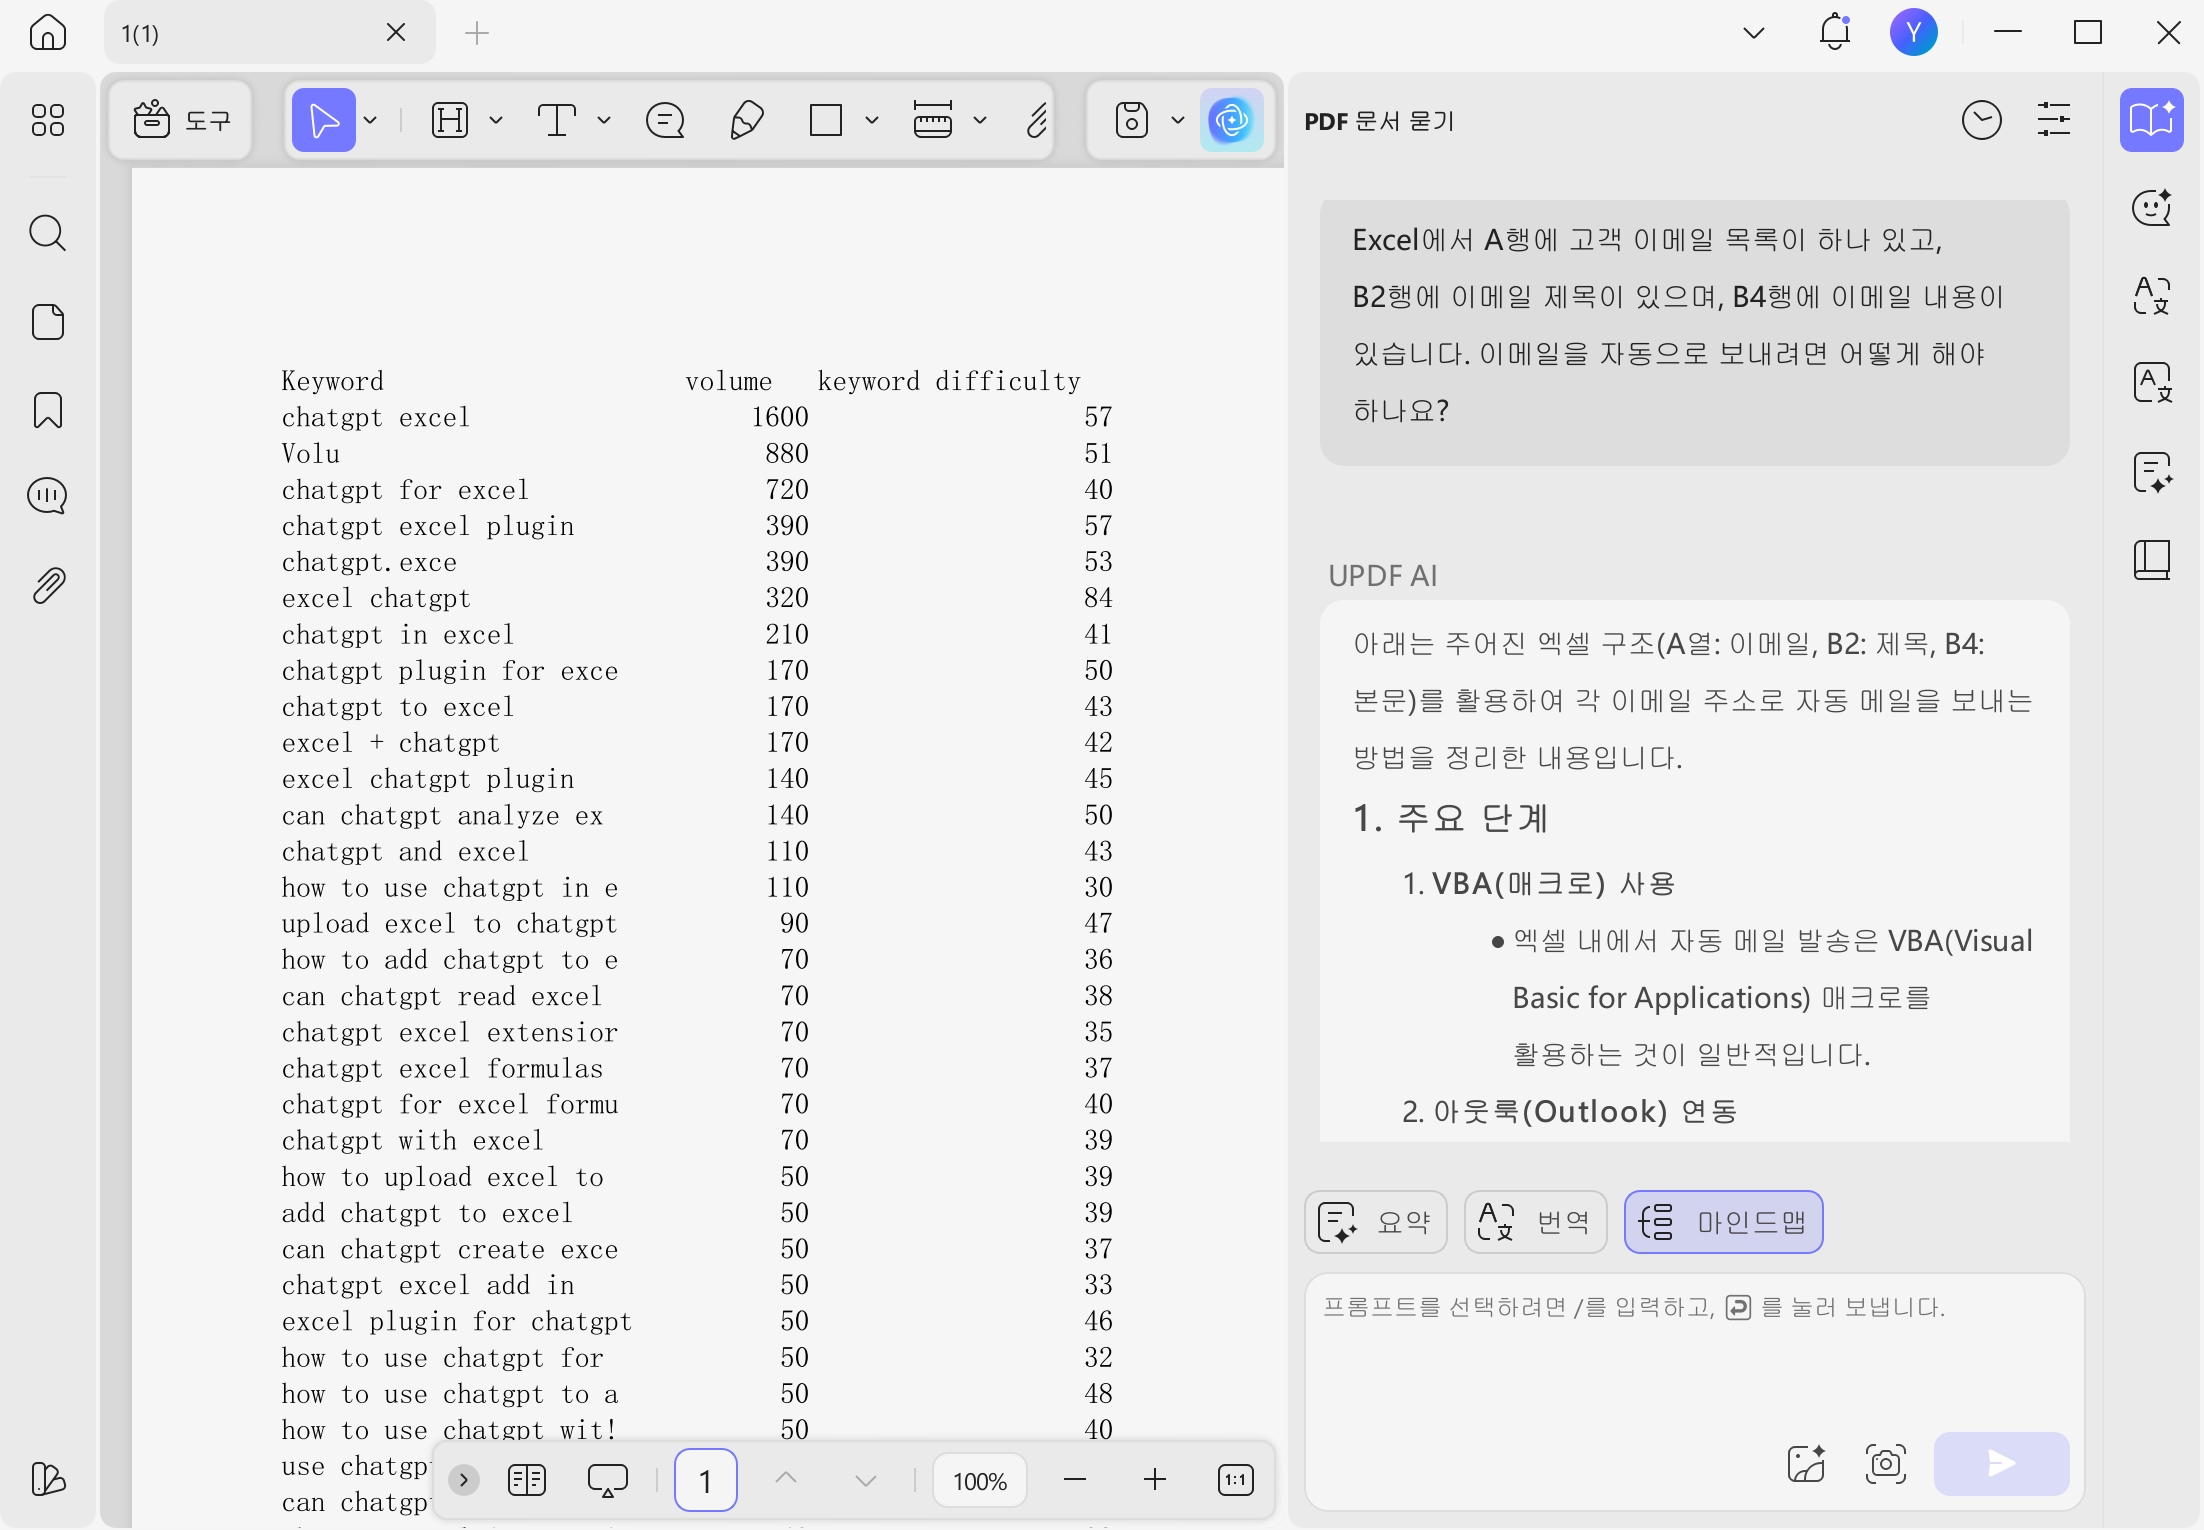The image size is (2204, 1530).
Task: Expand the highlight tool dropdown arrow
Action: tap(496, 120)
